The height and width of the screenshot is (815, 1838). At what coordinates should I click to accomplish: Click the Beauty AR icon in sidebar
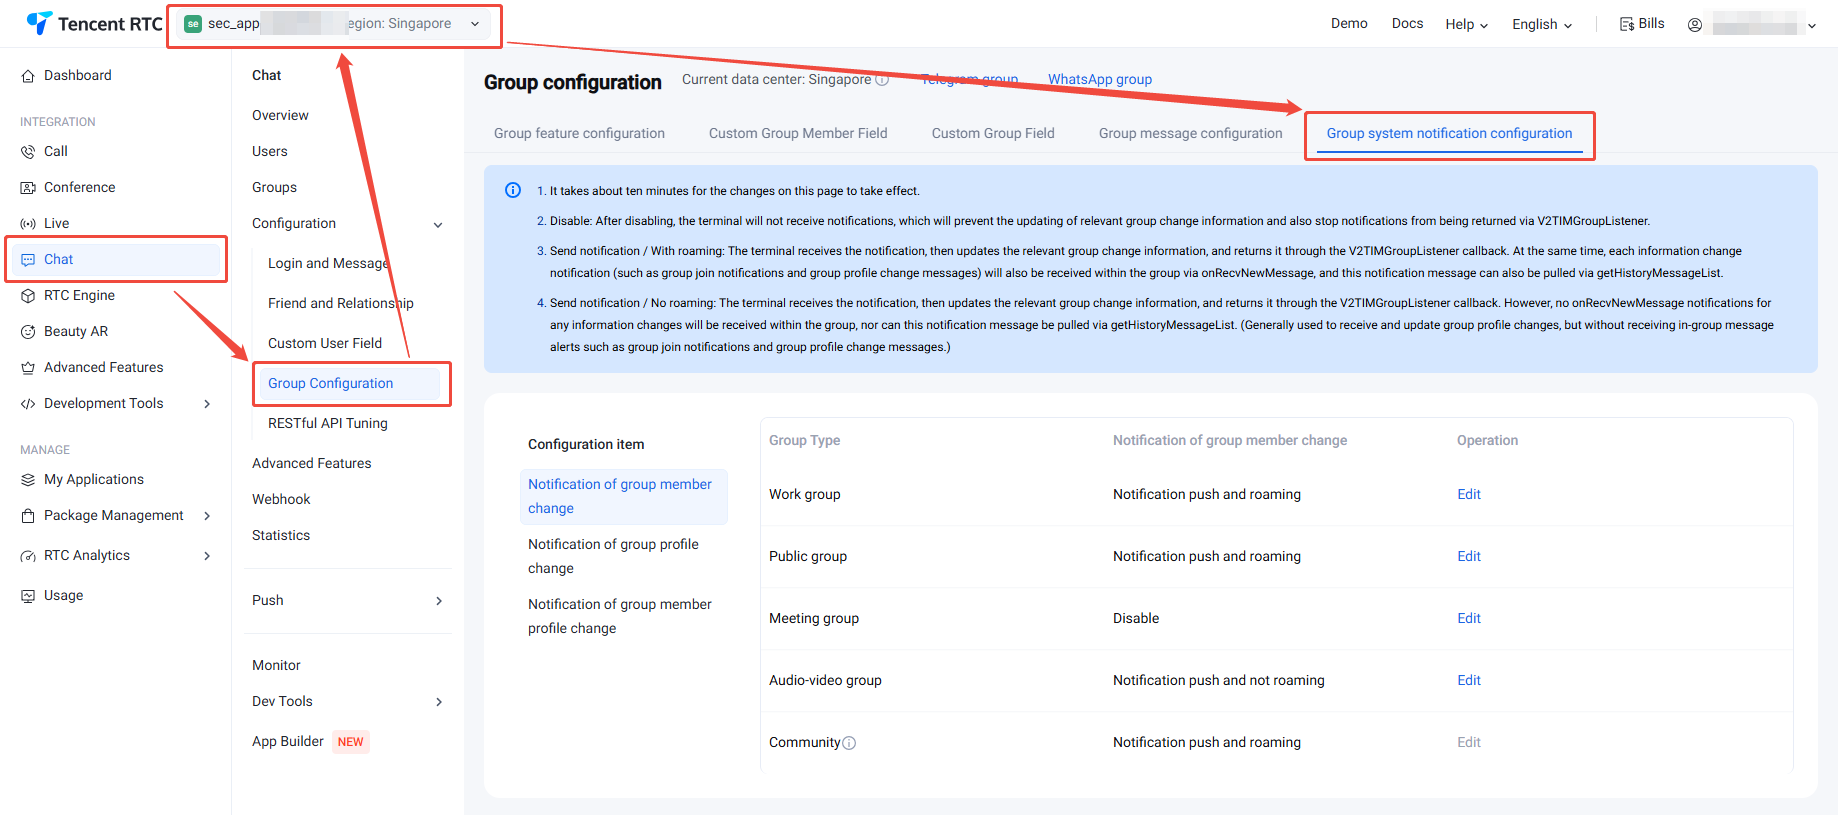pyautogui.click(x=28, y=332)
